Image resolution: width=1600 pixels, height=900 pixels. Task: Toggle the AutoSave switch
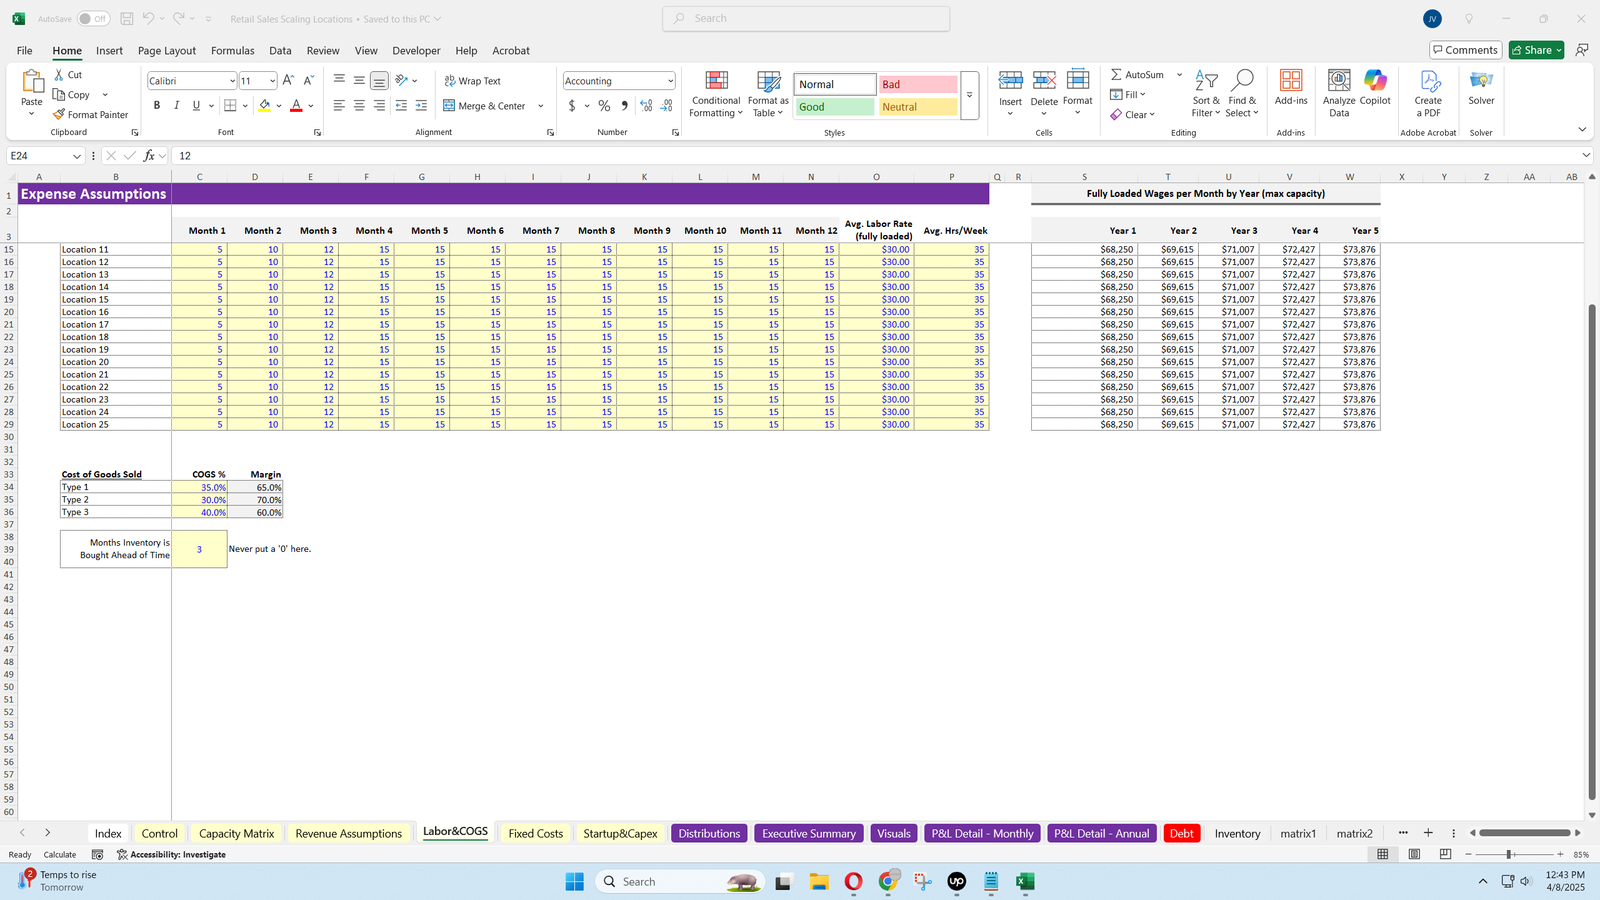93,19
